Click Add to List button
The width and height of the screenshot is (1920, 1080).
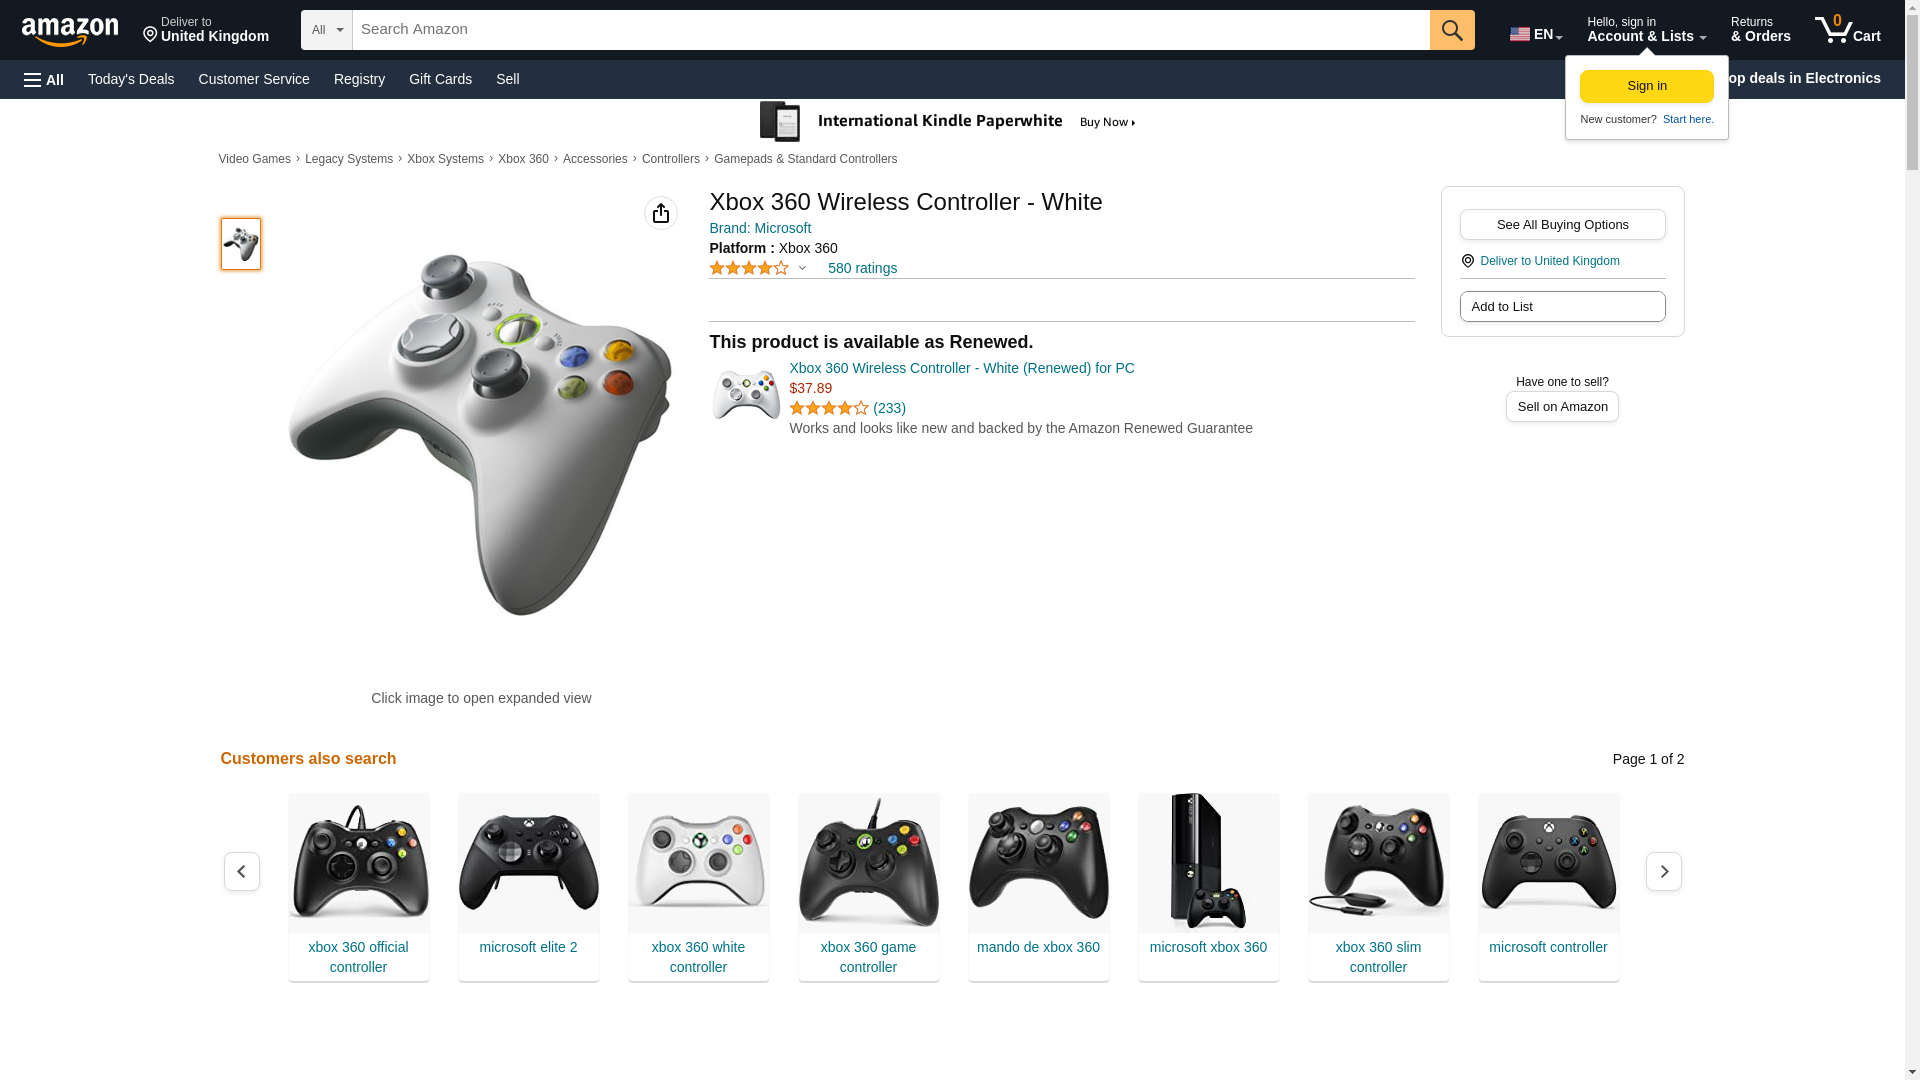[1562, 307]
